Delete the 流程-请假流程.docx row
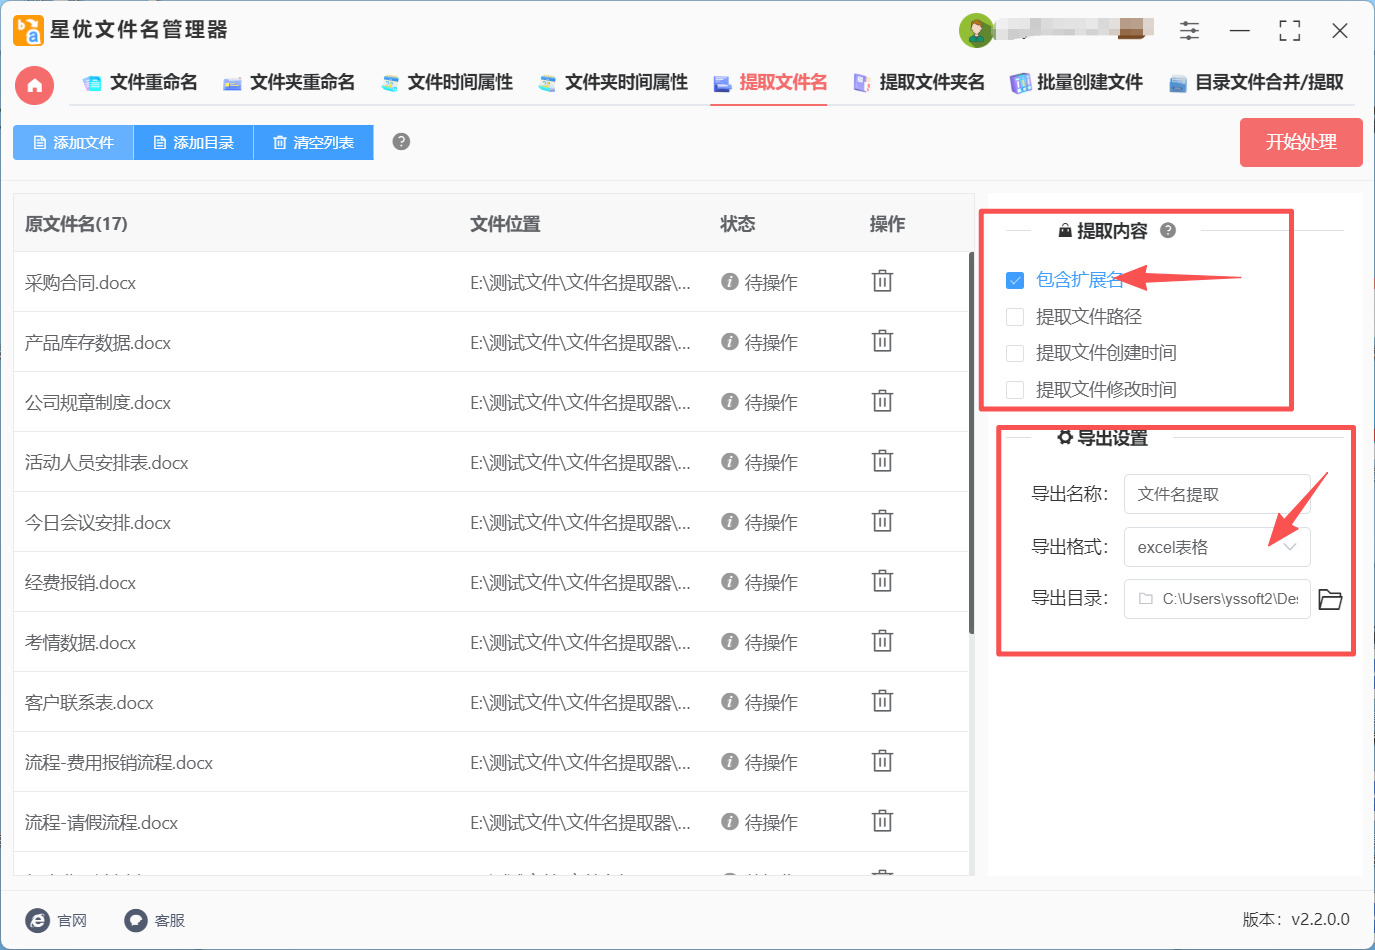The height and width of the screenshot is (950, 1375). pos(882,821)
